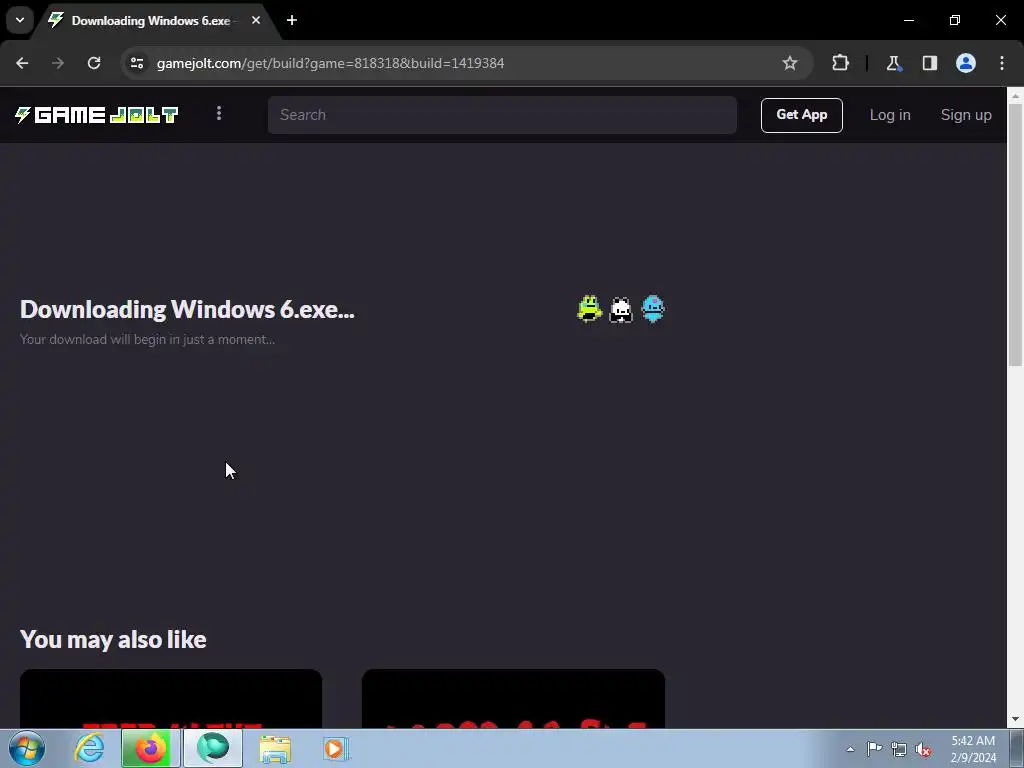Click the page vertical scrollbar thumb

(x=1016, y=234)
